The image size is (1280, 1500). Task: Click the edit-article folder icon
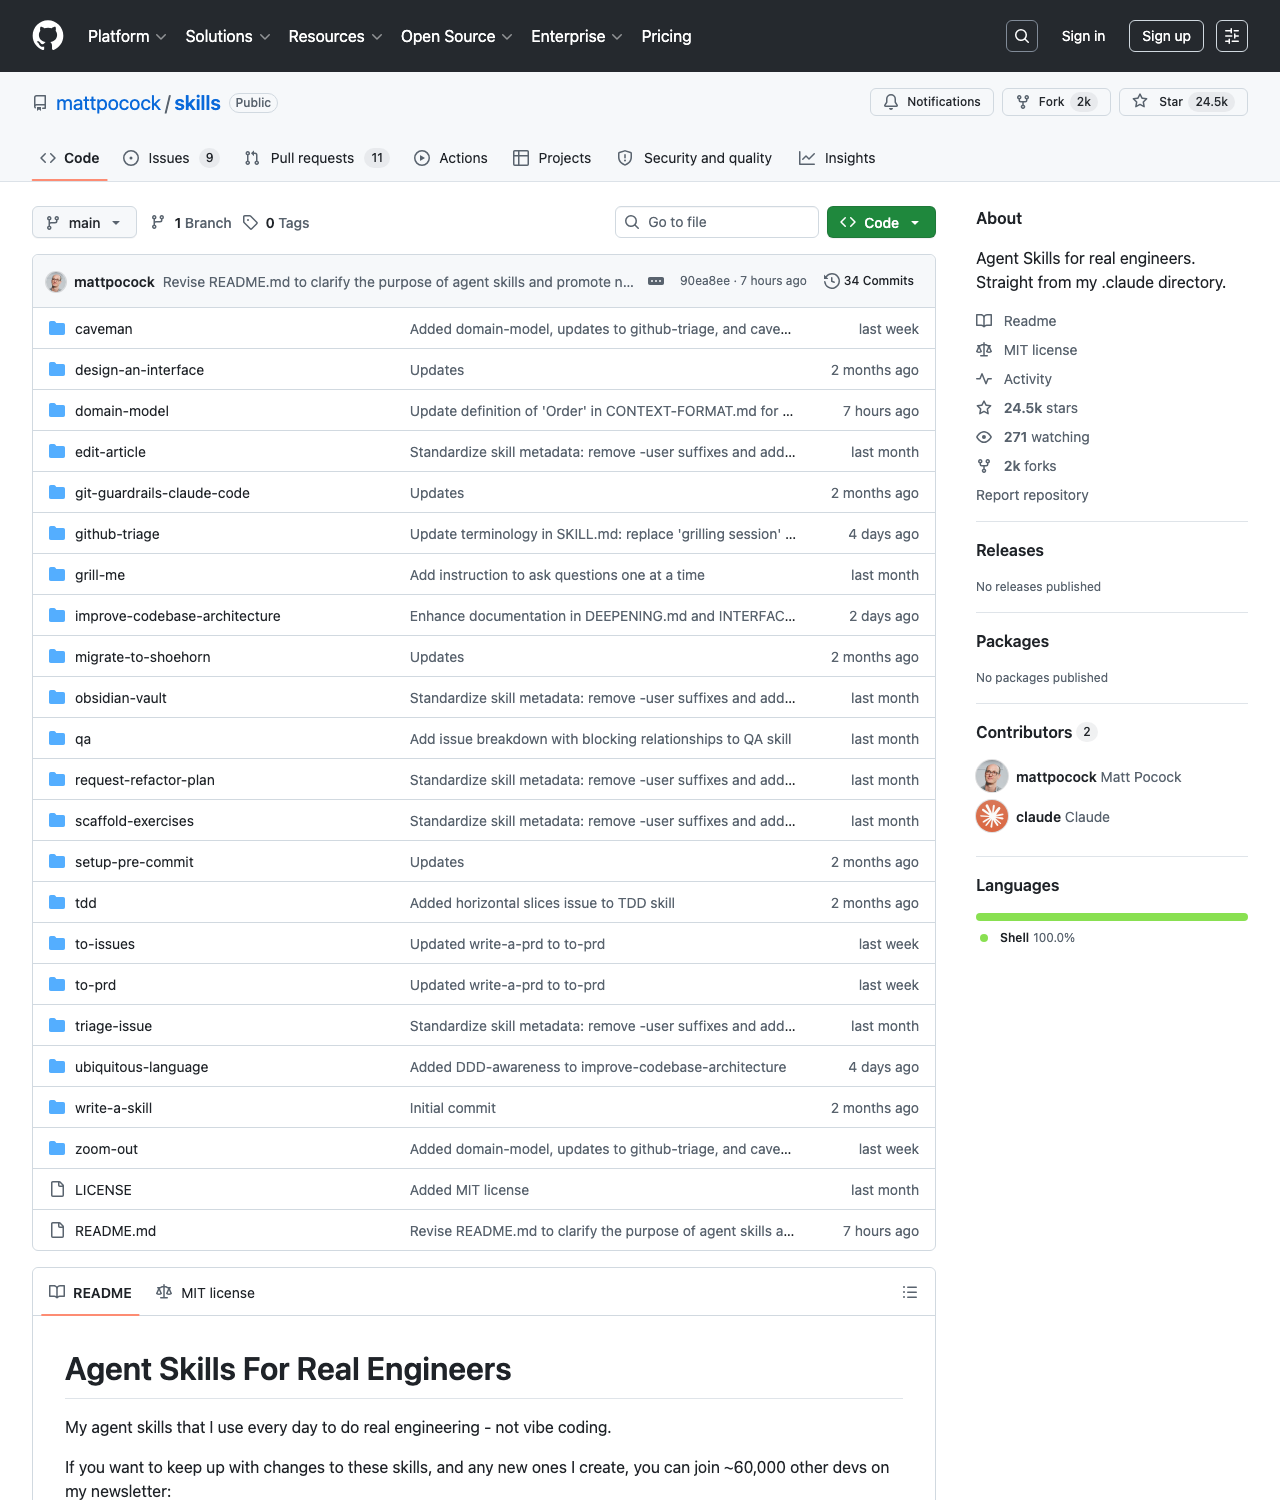click(x=57, y=452)
